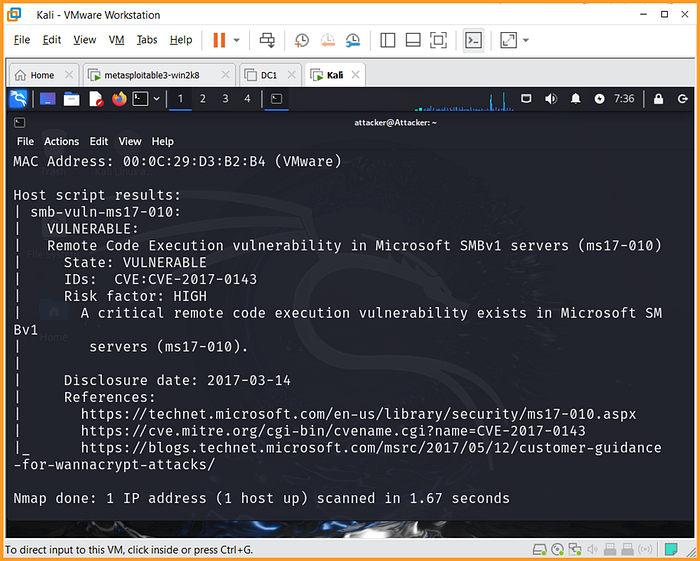Open the terminal Help menu
Image resolution: width=700 pixels, height=561 pixels.
162,141
